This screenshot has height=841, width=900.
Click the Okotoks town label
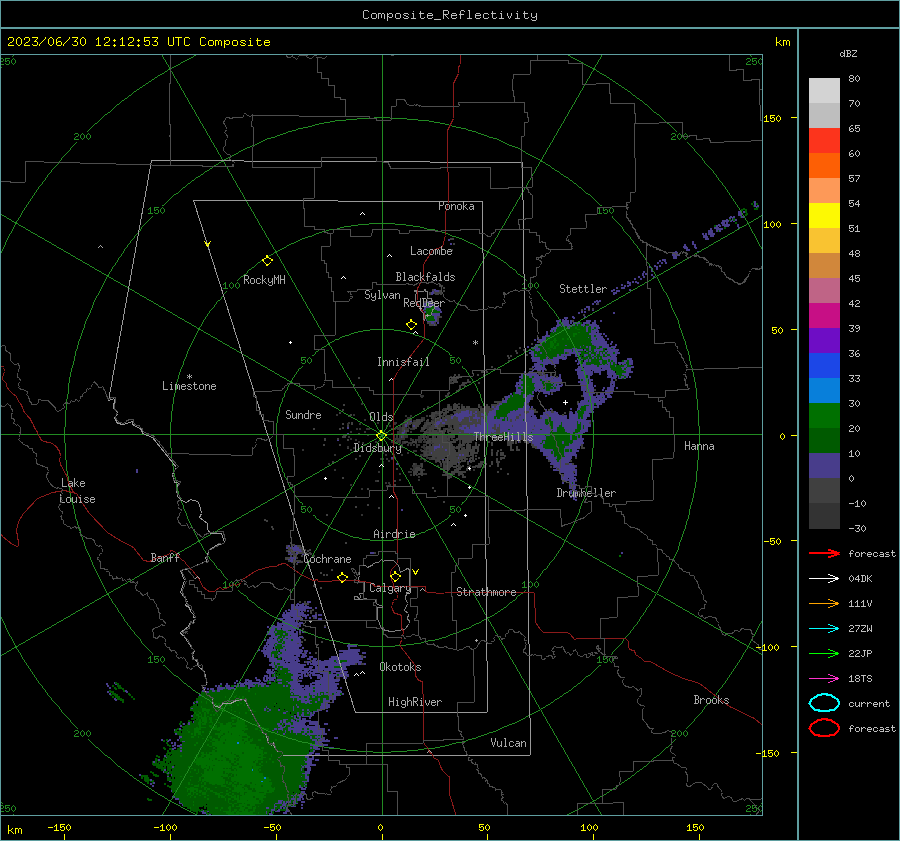click(x=400, y=667)
